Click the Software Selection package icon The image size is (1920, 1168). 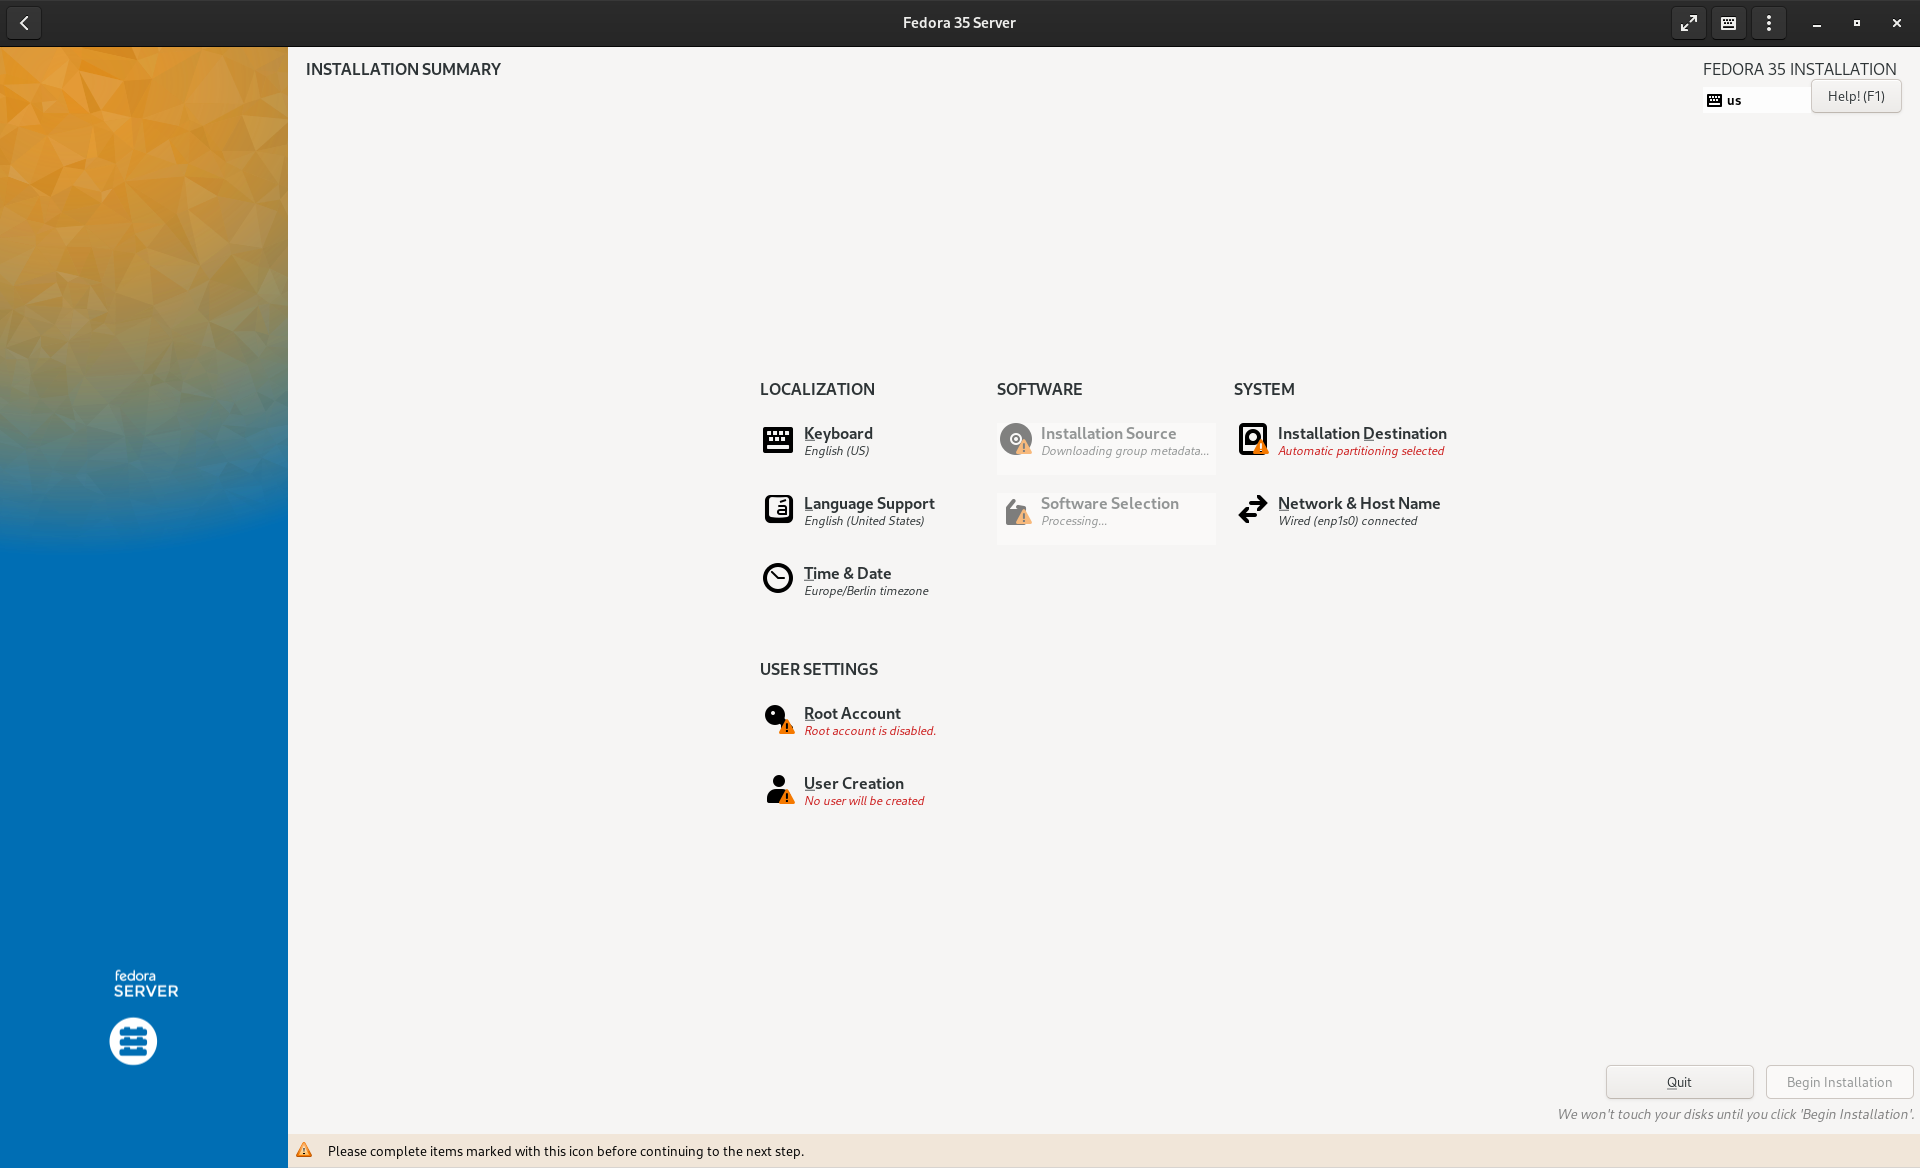tap(1017, 511)
